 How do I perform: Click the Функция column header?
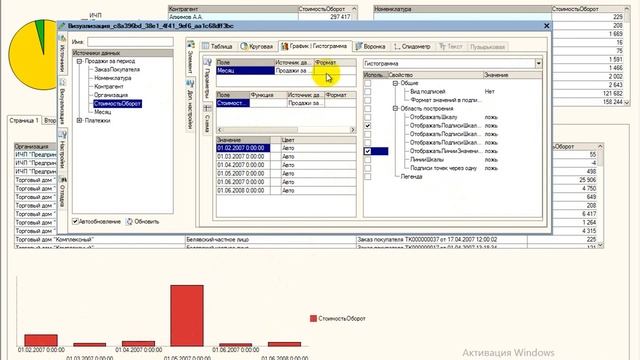pos(268,95)
